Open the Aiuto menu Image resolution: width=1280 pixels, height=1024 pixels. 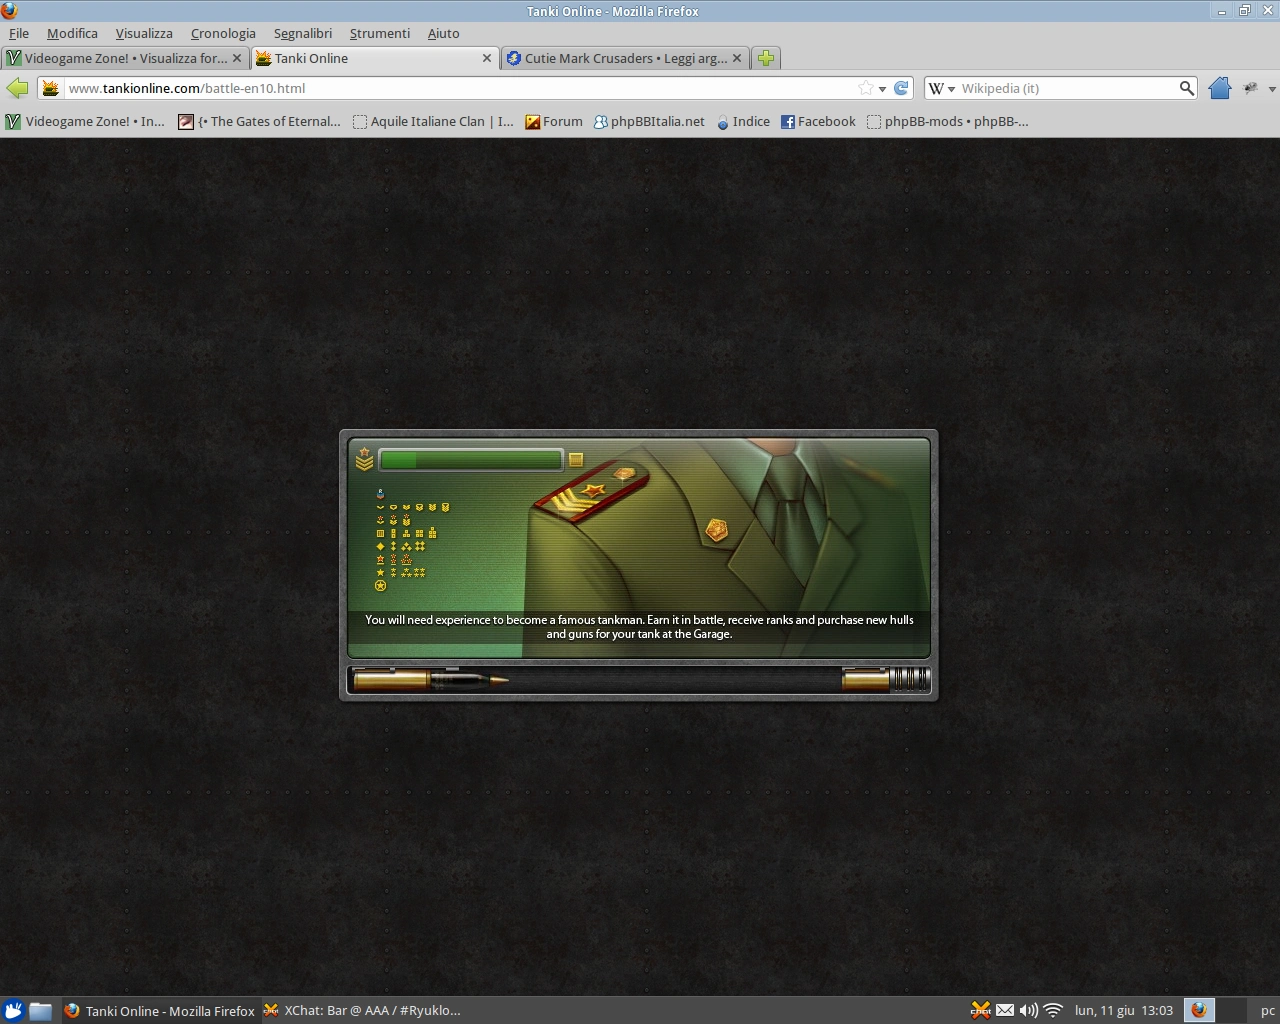click(x=444, y=33)
